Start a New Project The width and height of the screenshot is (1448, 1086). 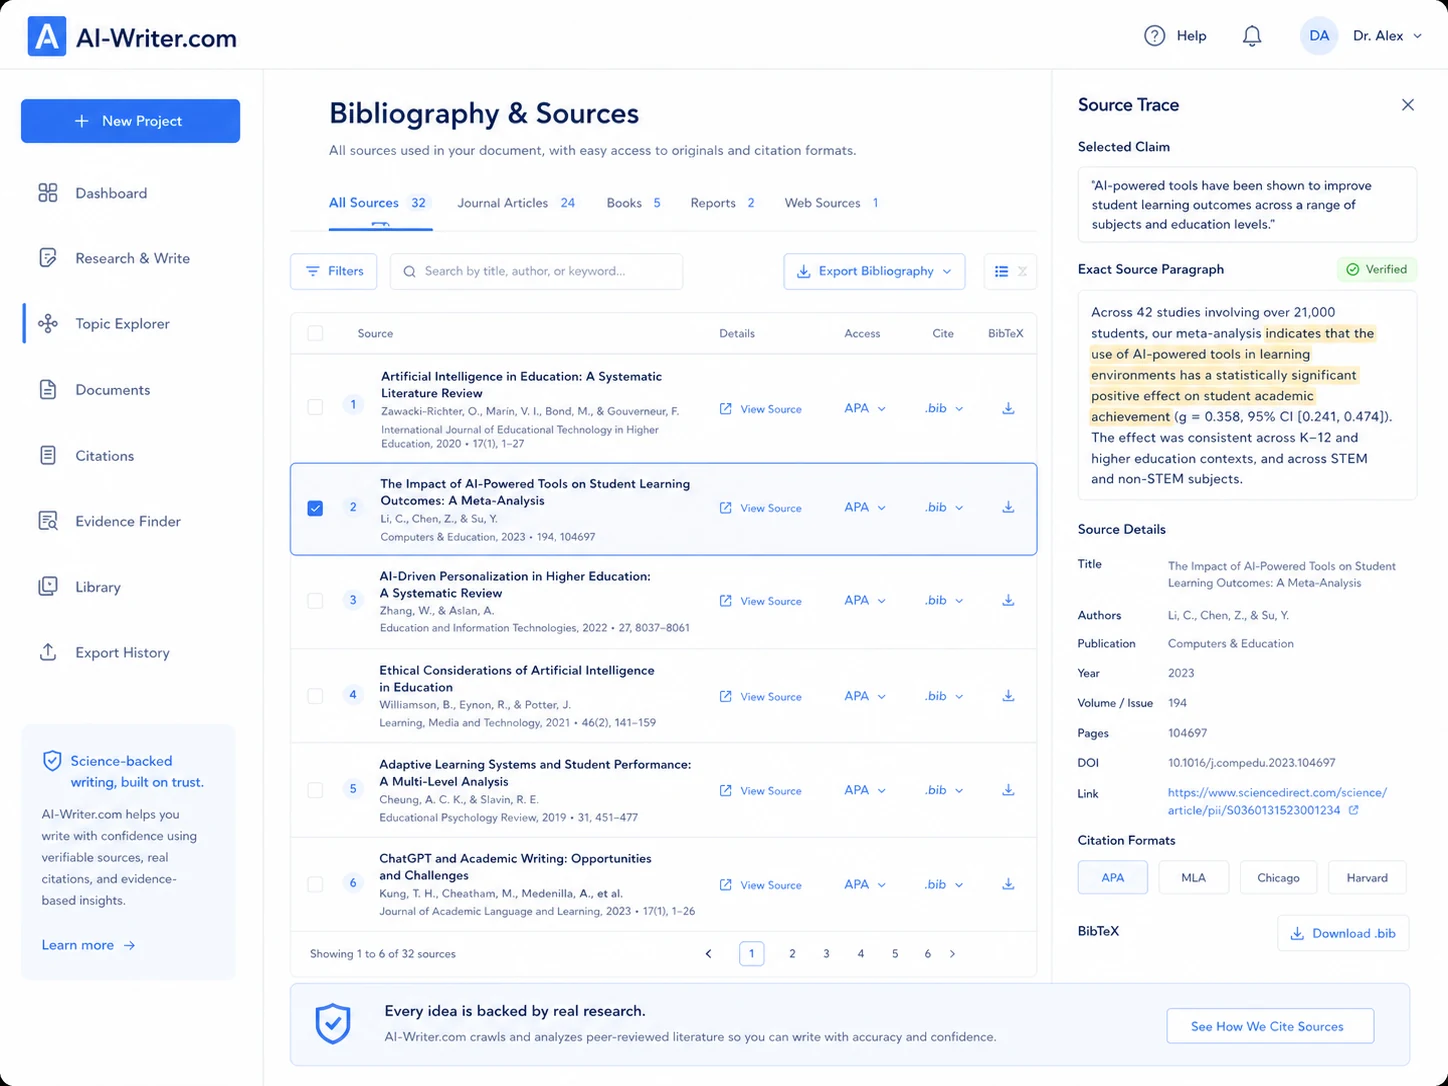pos(130,121)
